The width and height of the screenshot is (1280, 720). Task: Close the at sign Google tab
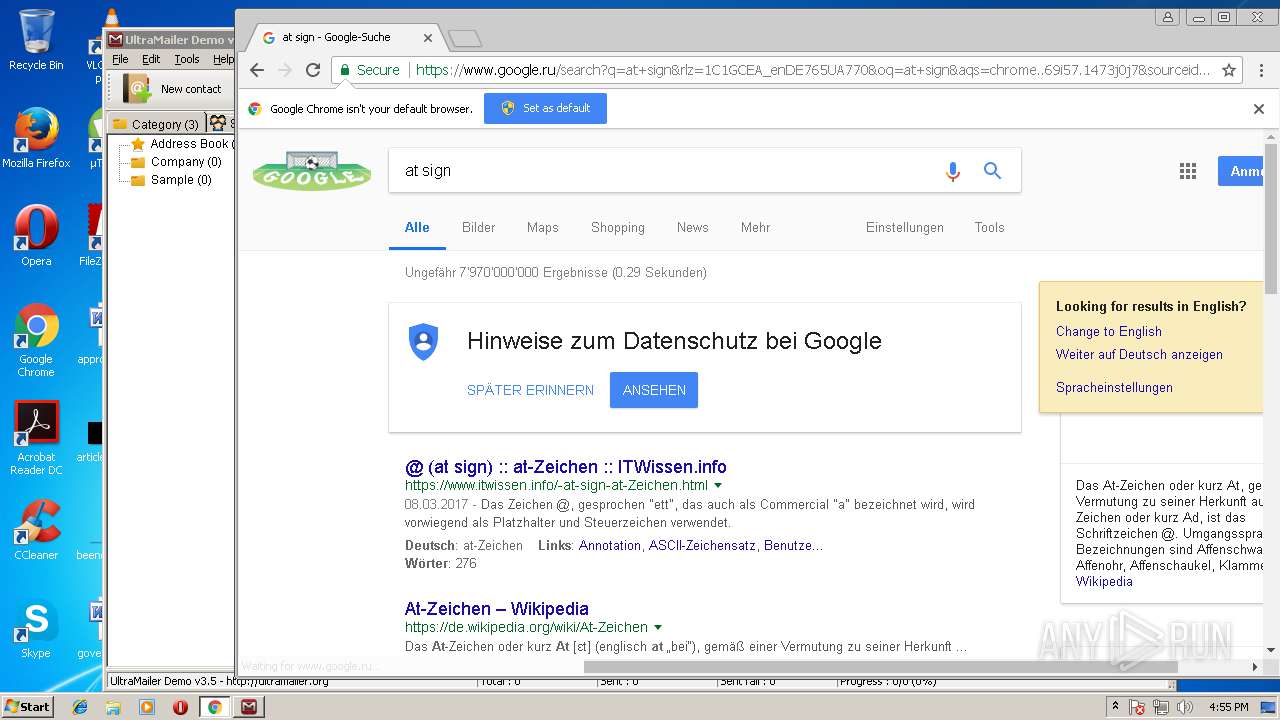point(428,38)
